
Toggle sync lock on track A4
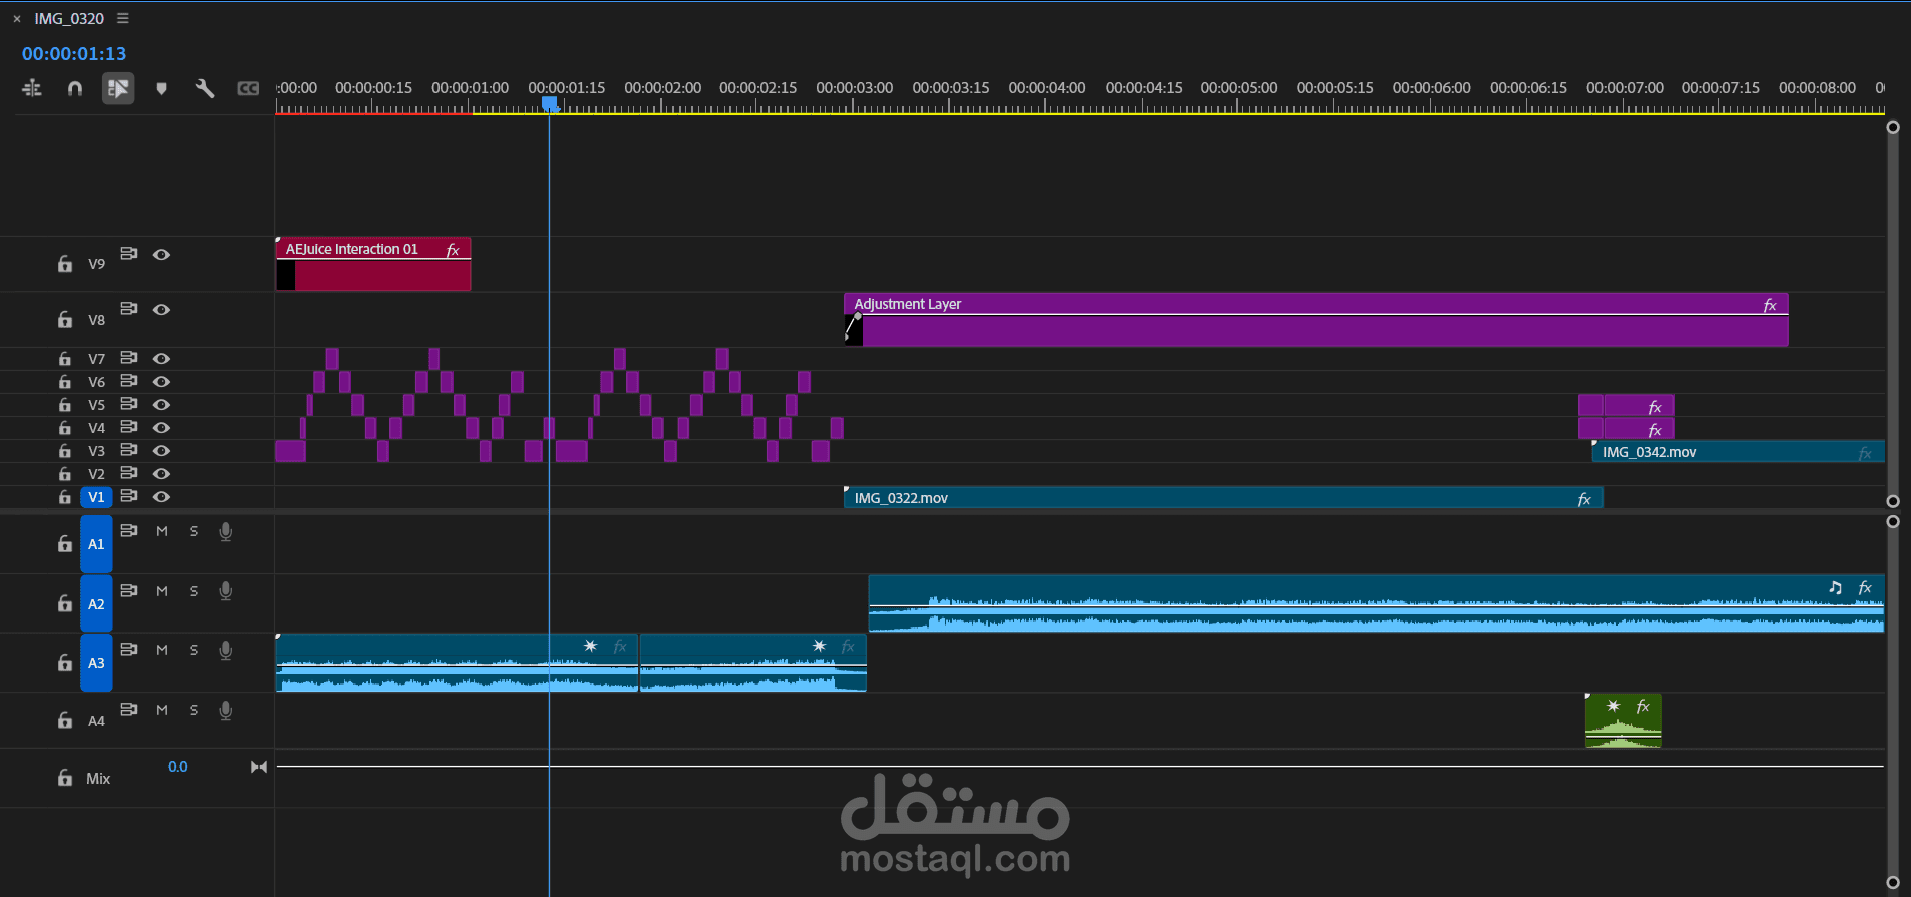(129, 709)
